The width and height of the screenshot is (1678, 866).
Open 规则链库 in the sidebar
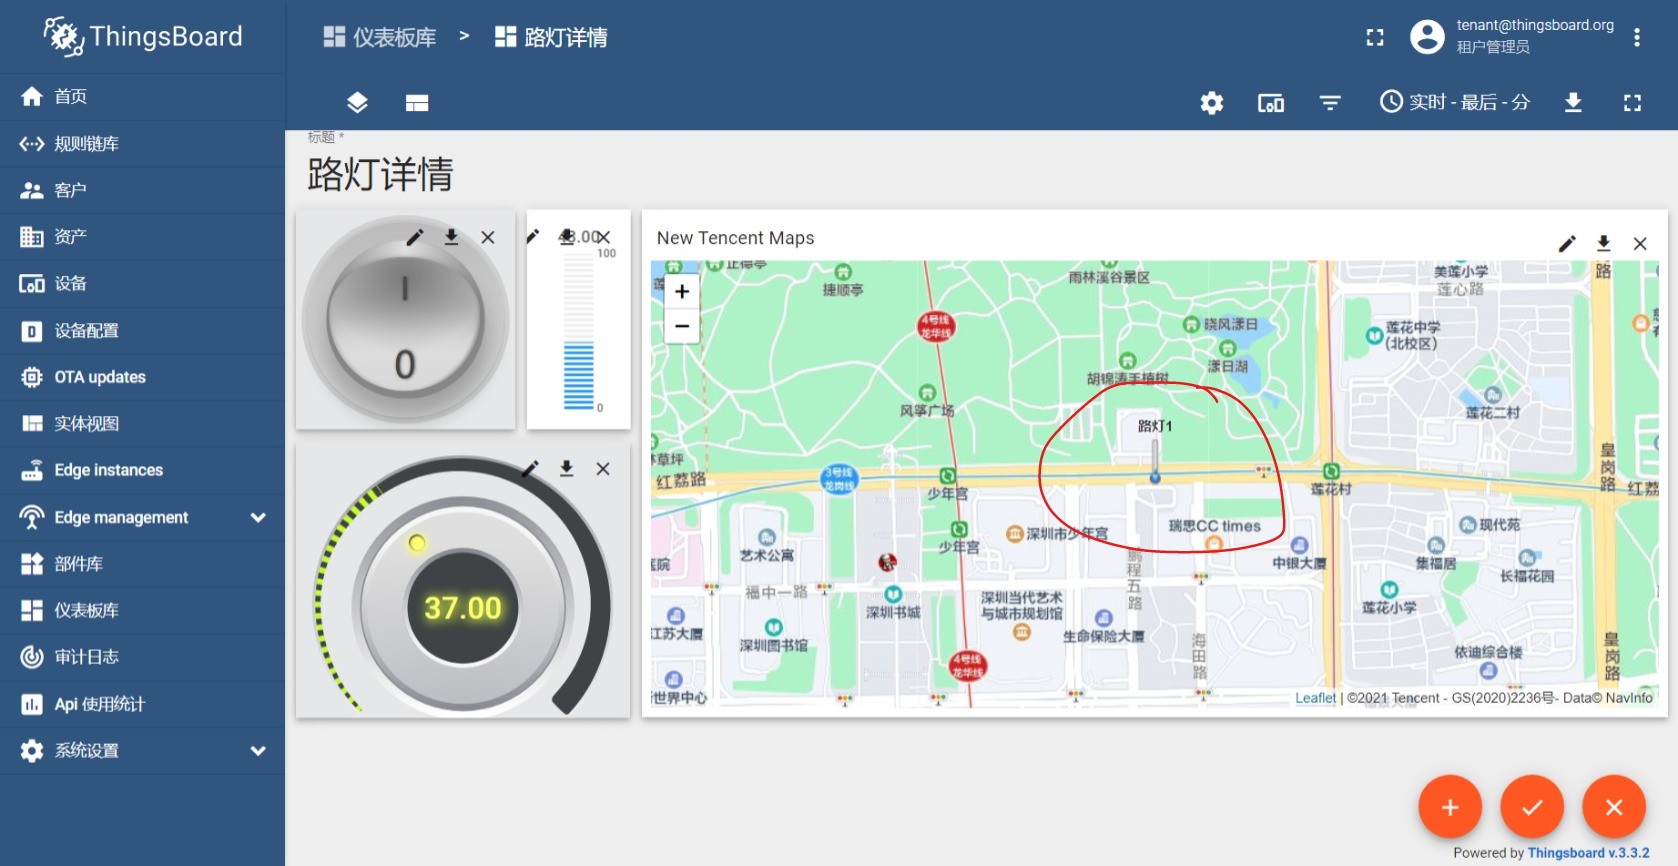click(x=142, y=143)
